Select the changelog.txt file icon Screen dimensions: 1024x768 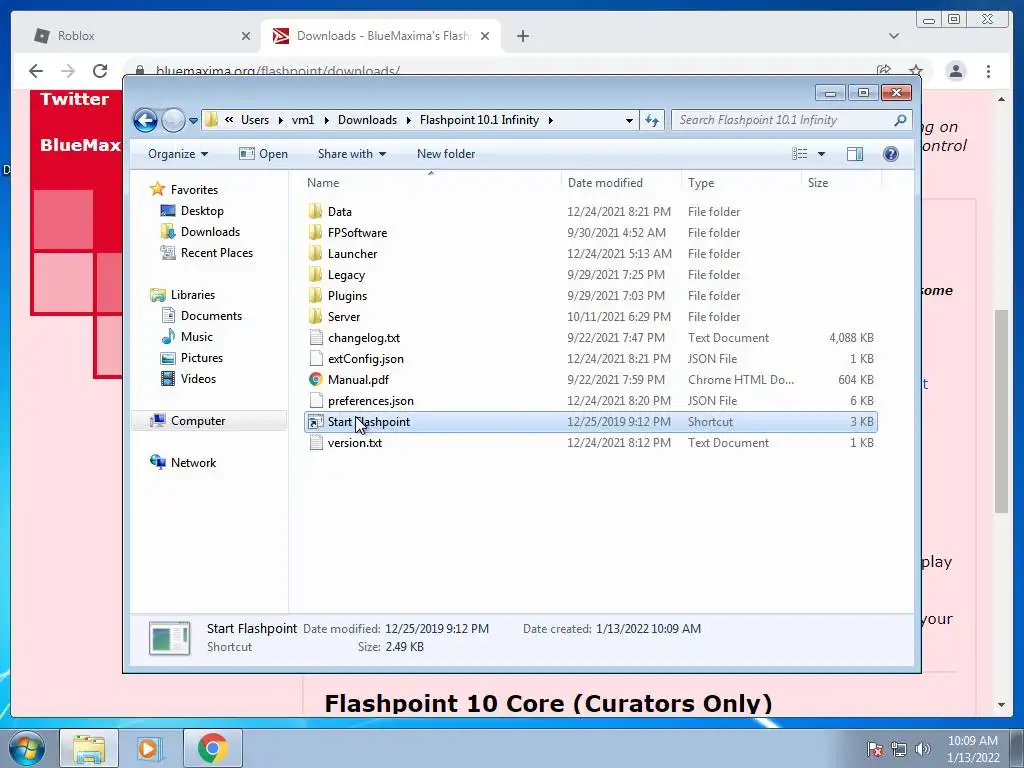tap(315, 338)
